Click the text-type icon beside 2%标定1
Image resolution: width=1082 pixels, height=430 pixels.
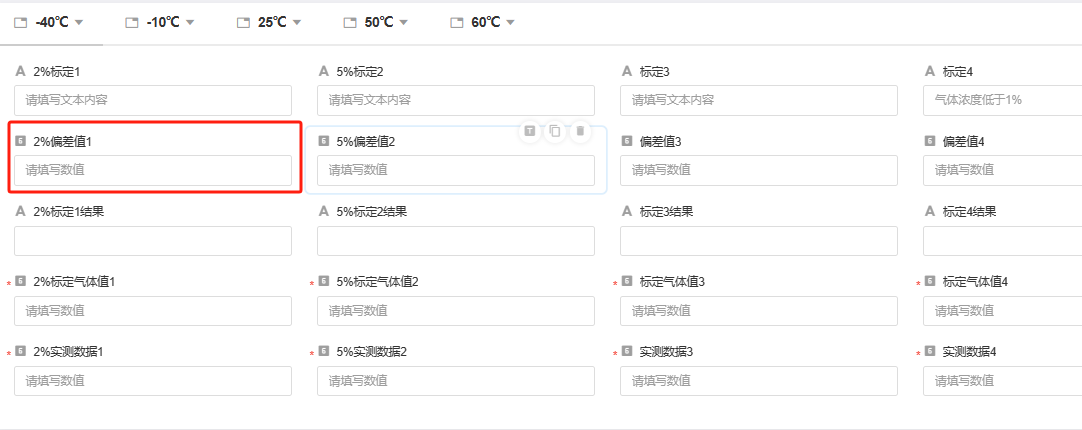click(21, 72)
